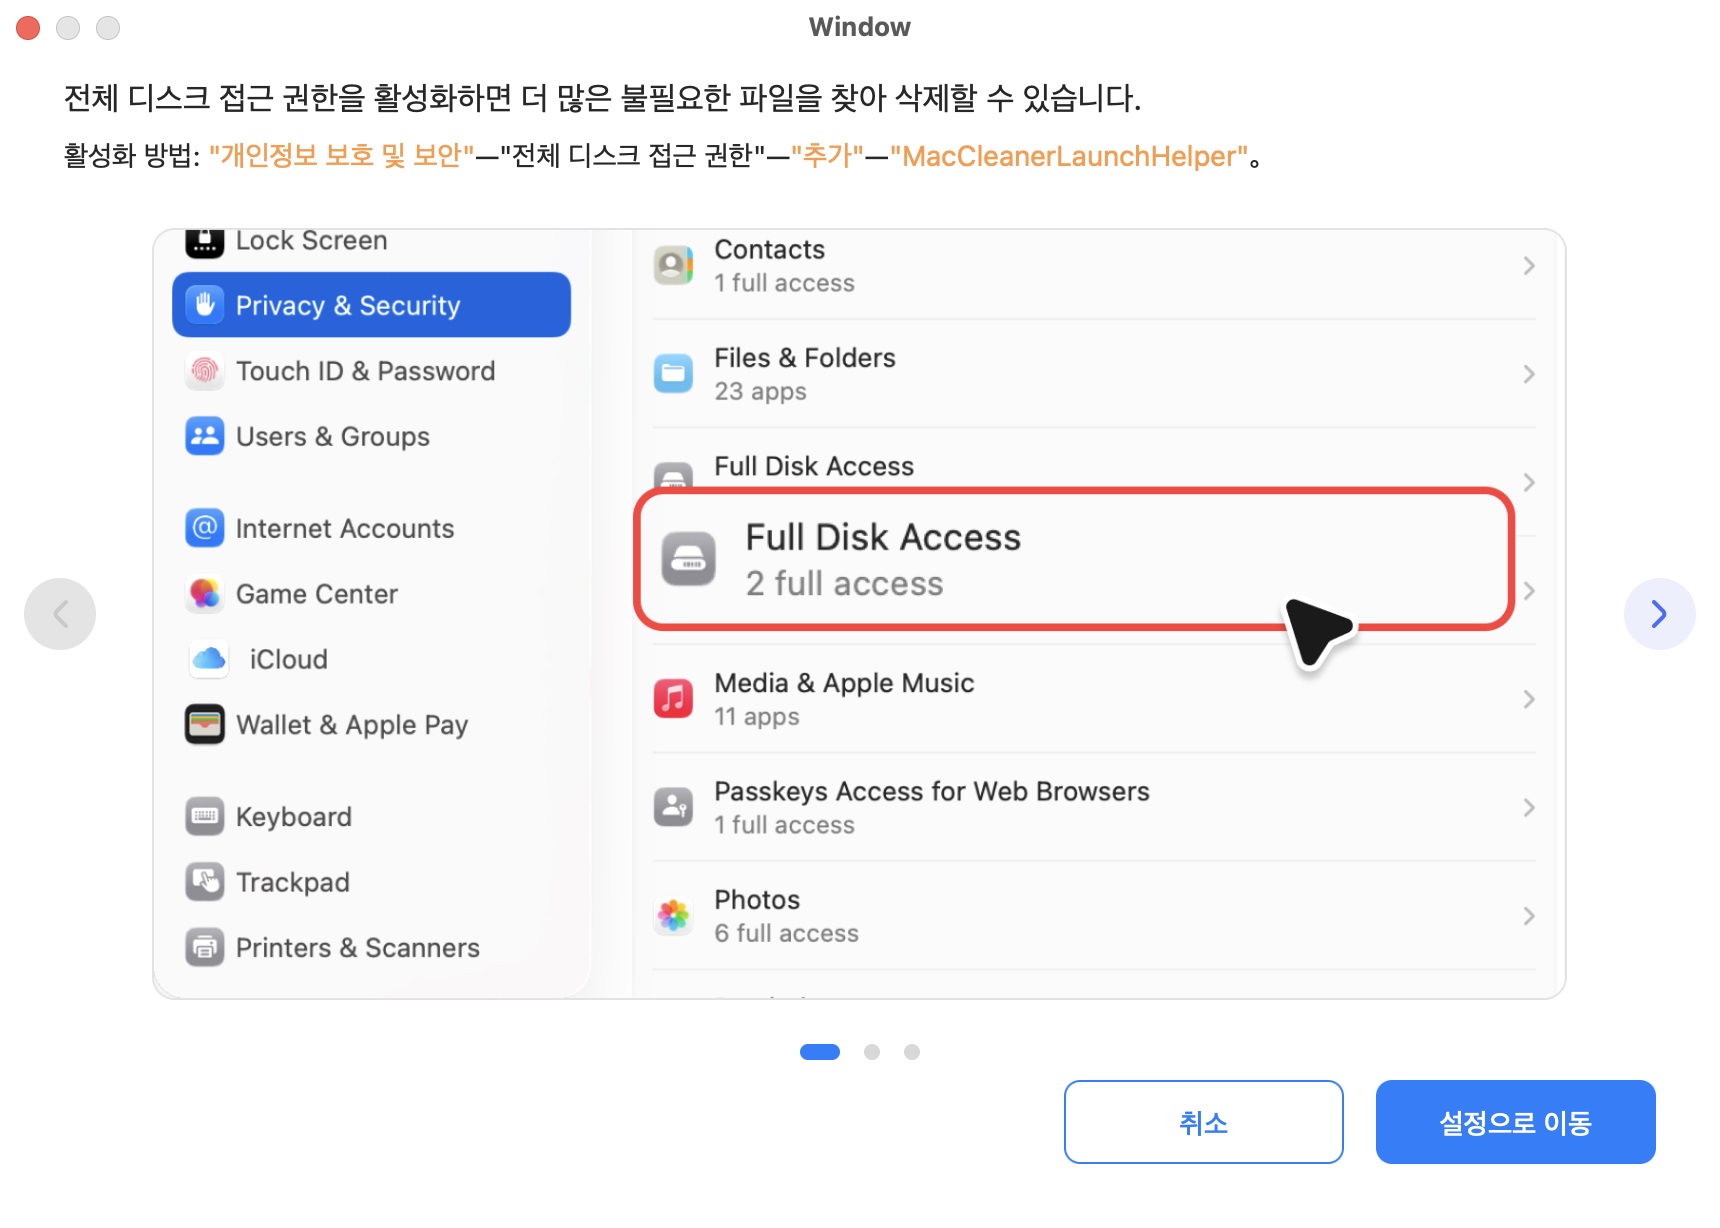Select the Users & Groups icon
Image resolution: width=1720 pixels, height=1228 pixels.
click(205, 436)
